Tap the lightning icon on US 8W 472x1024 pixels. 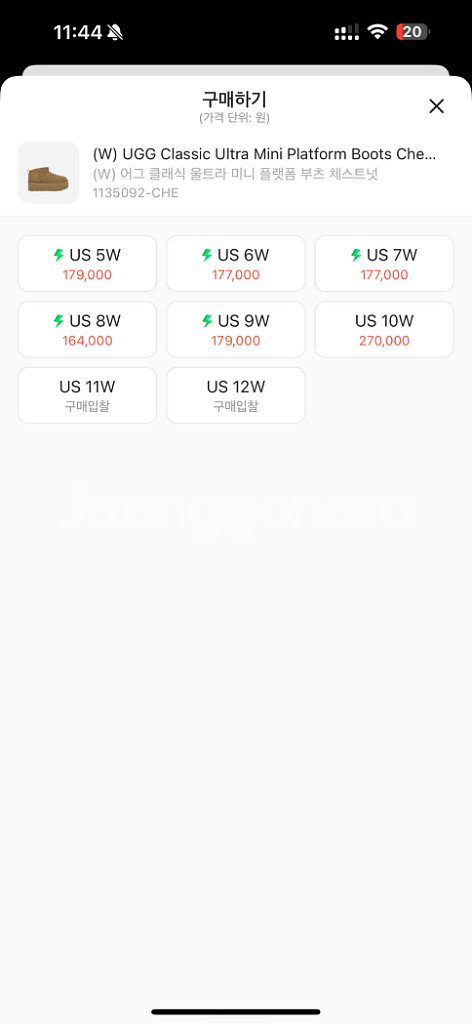point(59,321)
